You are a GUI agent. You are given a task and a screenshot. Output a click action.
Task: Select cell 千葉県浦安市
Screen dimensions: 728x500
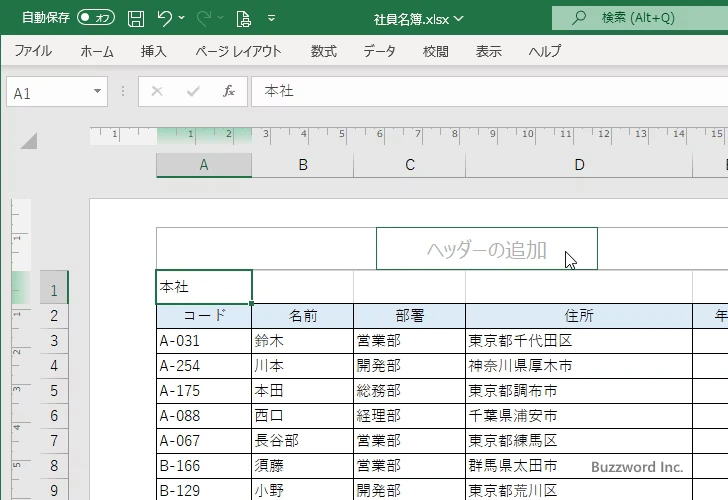(x=579, y=416)
